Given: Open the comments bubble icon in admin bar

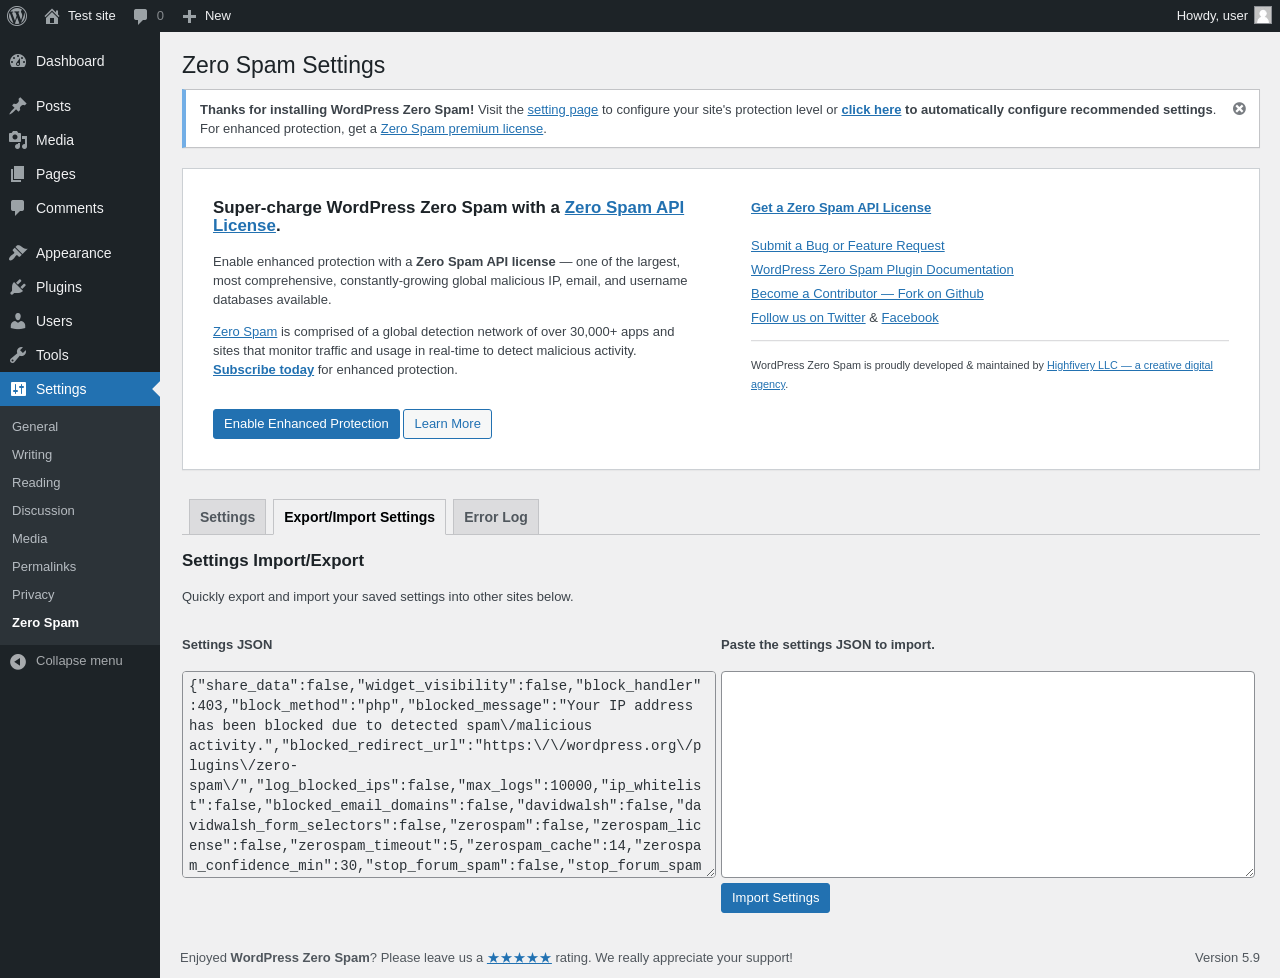Looking at the screenshot, I should tap(141, 16).
